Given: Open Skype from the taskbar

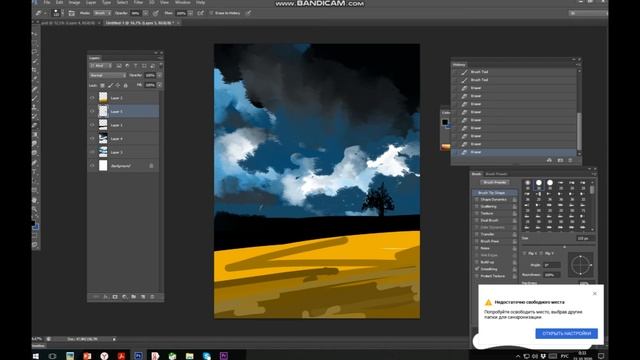Looking at the screenshot, I should [207, 356].
